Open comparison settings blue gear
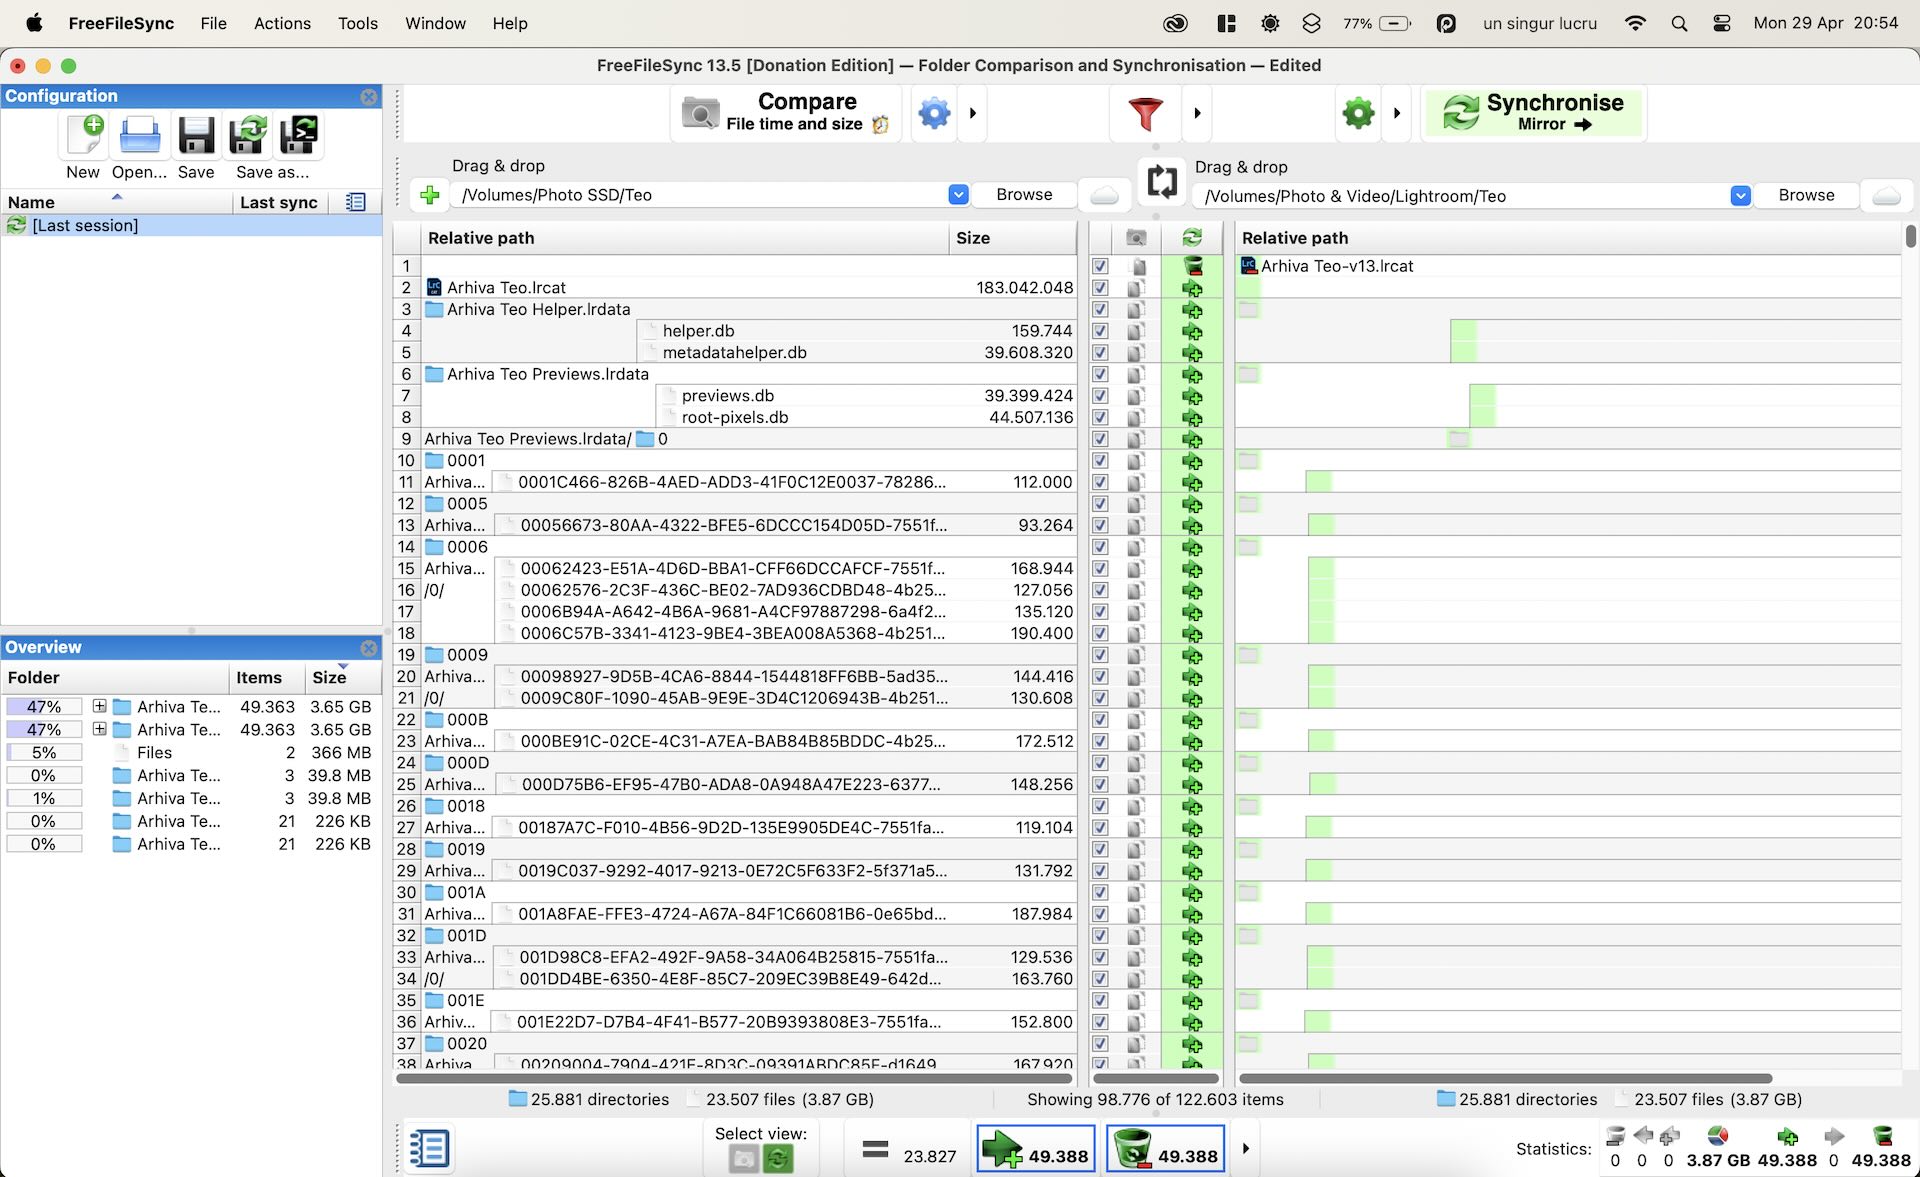Image resolution: width=1920 pixels, height=1177 pixels. point(934,113)
